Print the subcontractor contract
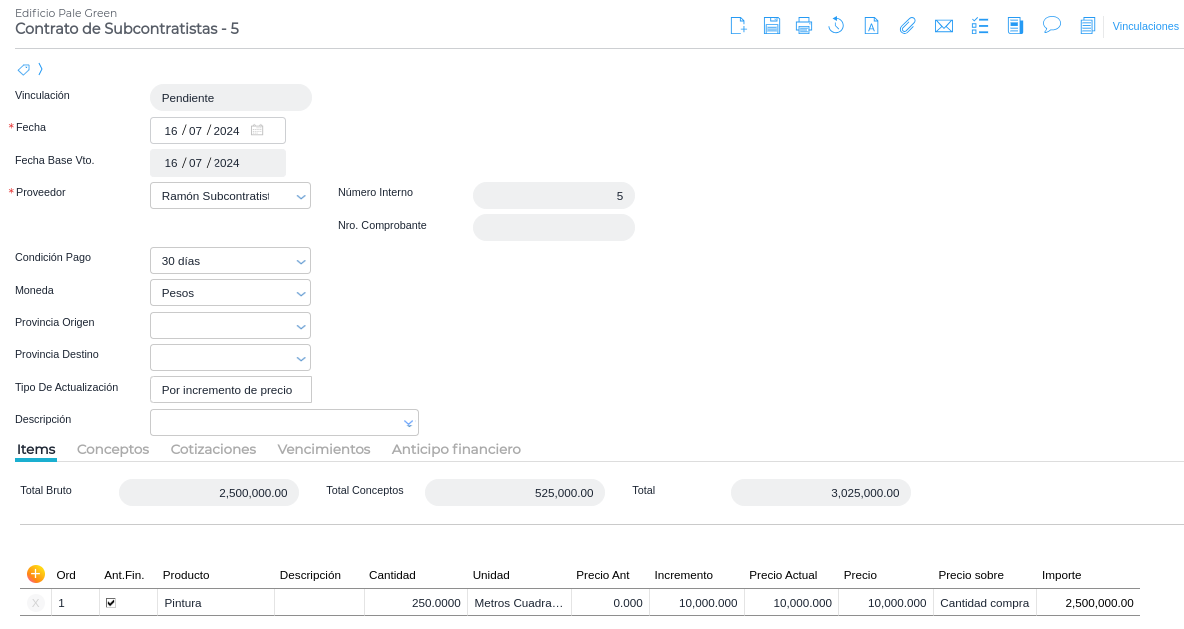Screen dimensions: 1184x629 [804, 26]
